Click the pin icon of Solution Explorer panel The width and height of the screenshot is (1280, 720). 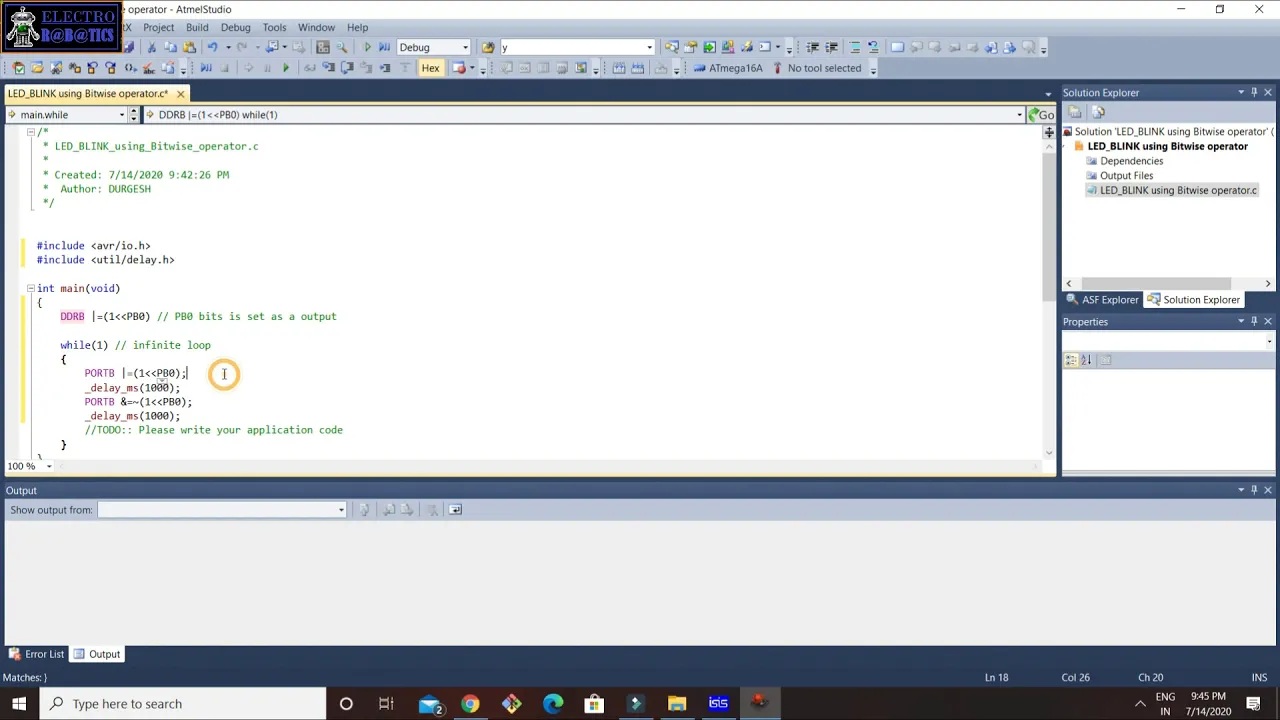click(1254, 92)
